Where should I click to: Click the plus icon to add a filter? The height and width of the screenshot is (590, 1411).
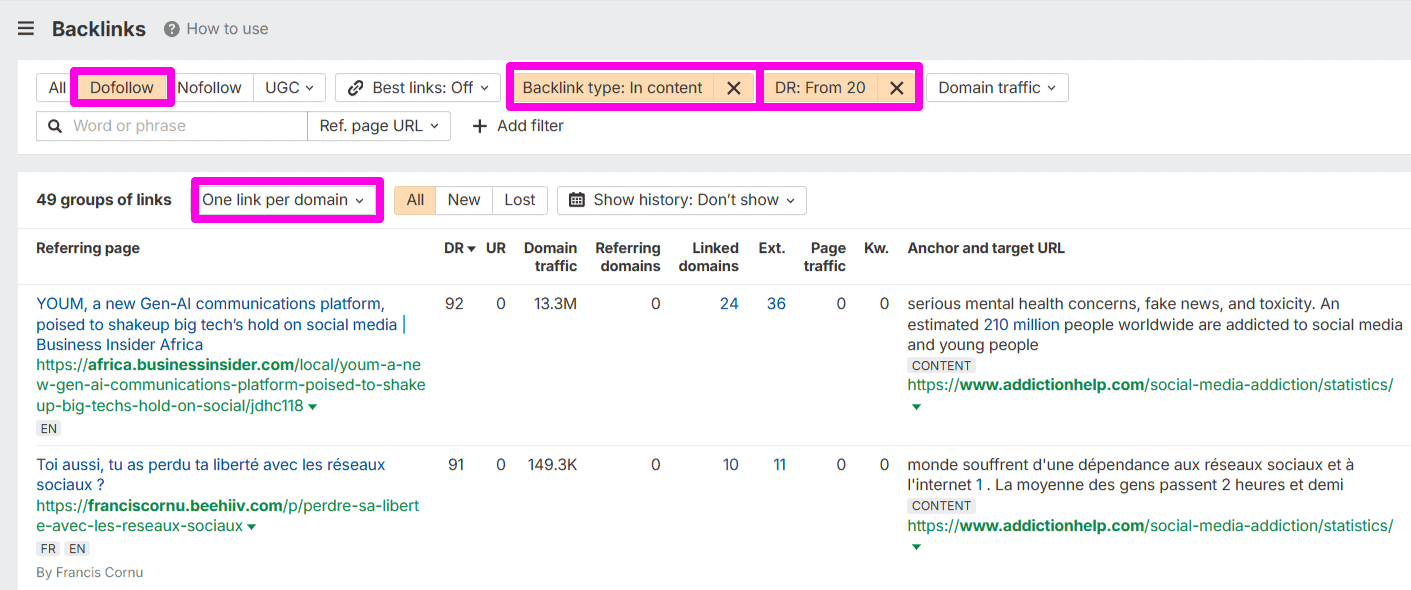coord(479,125)
